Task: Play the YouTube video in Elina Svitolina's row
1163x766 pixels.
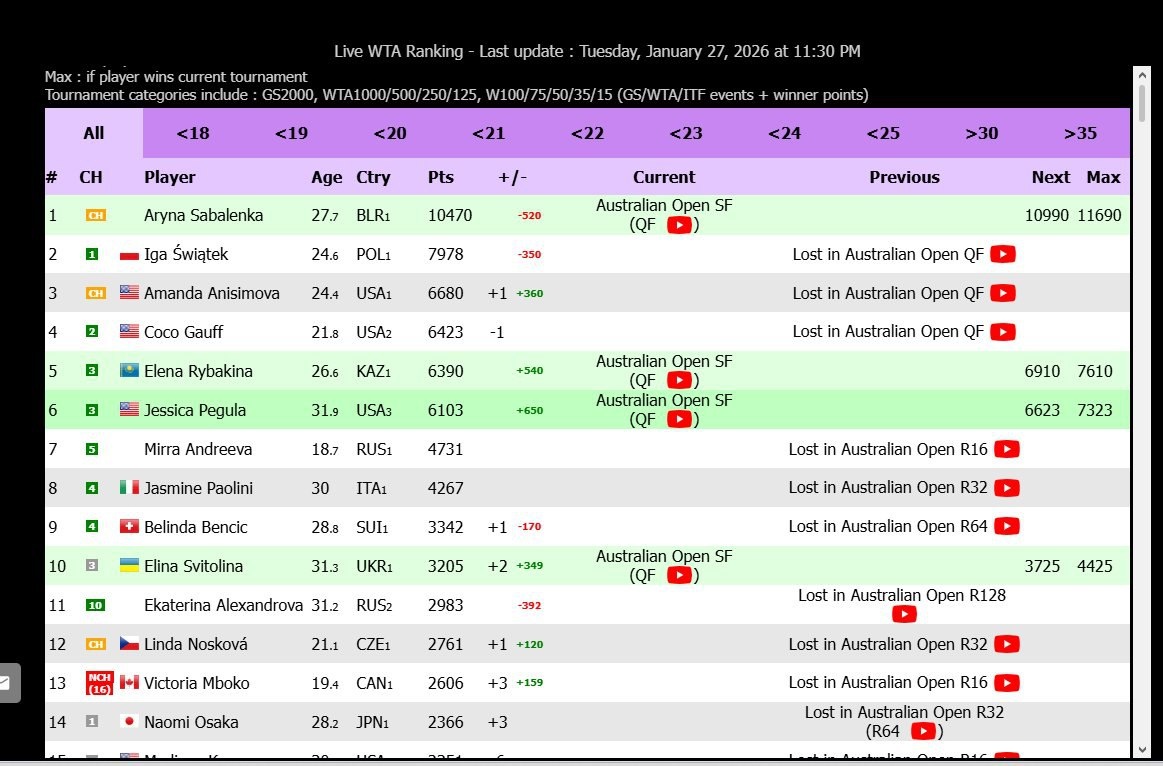Action: [x=679, y=575]
